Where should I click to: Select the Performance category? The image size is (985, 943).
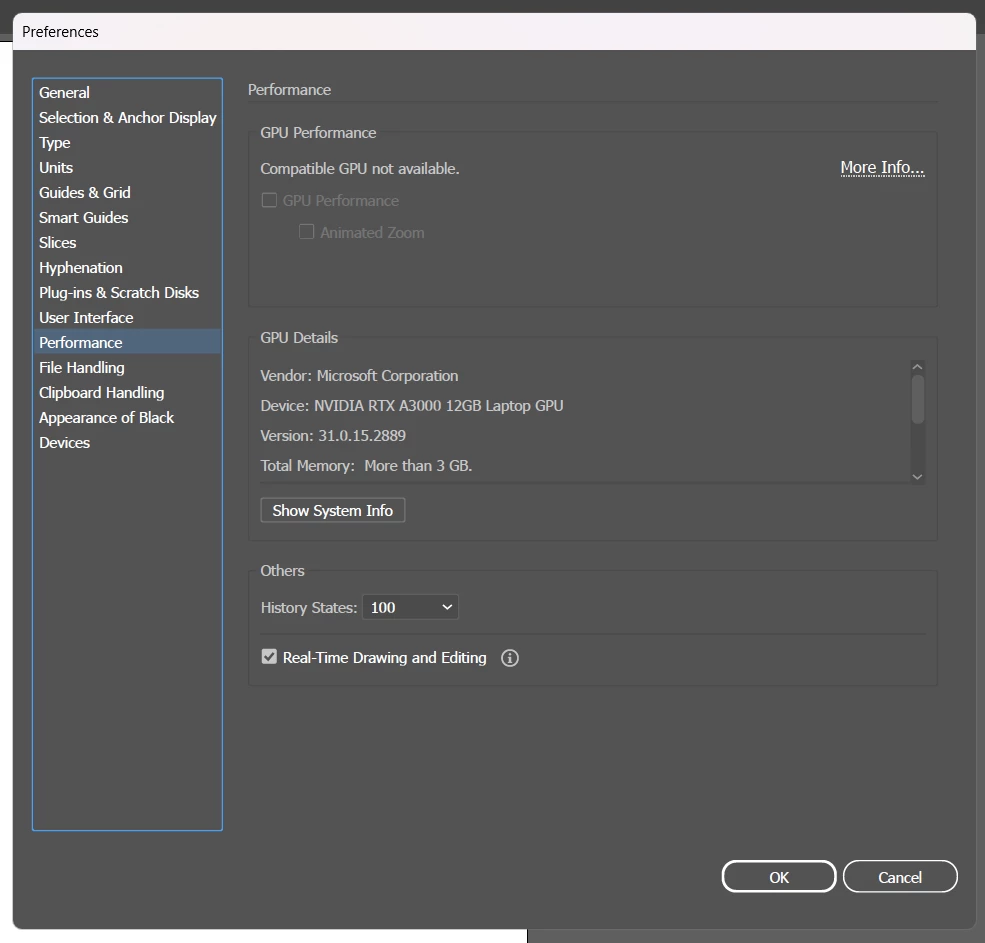[127, 342]
